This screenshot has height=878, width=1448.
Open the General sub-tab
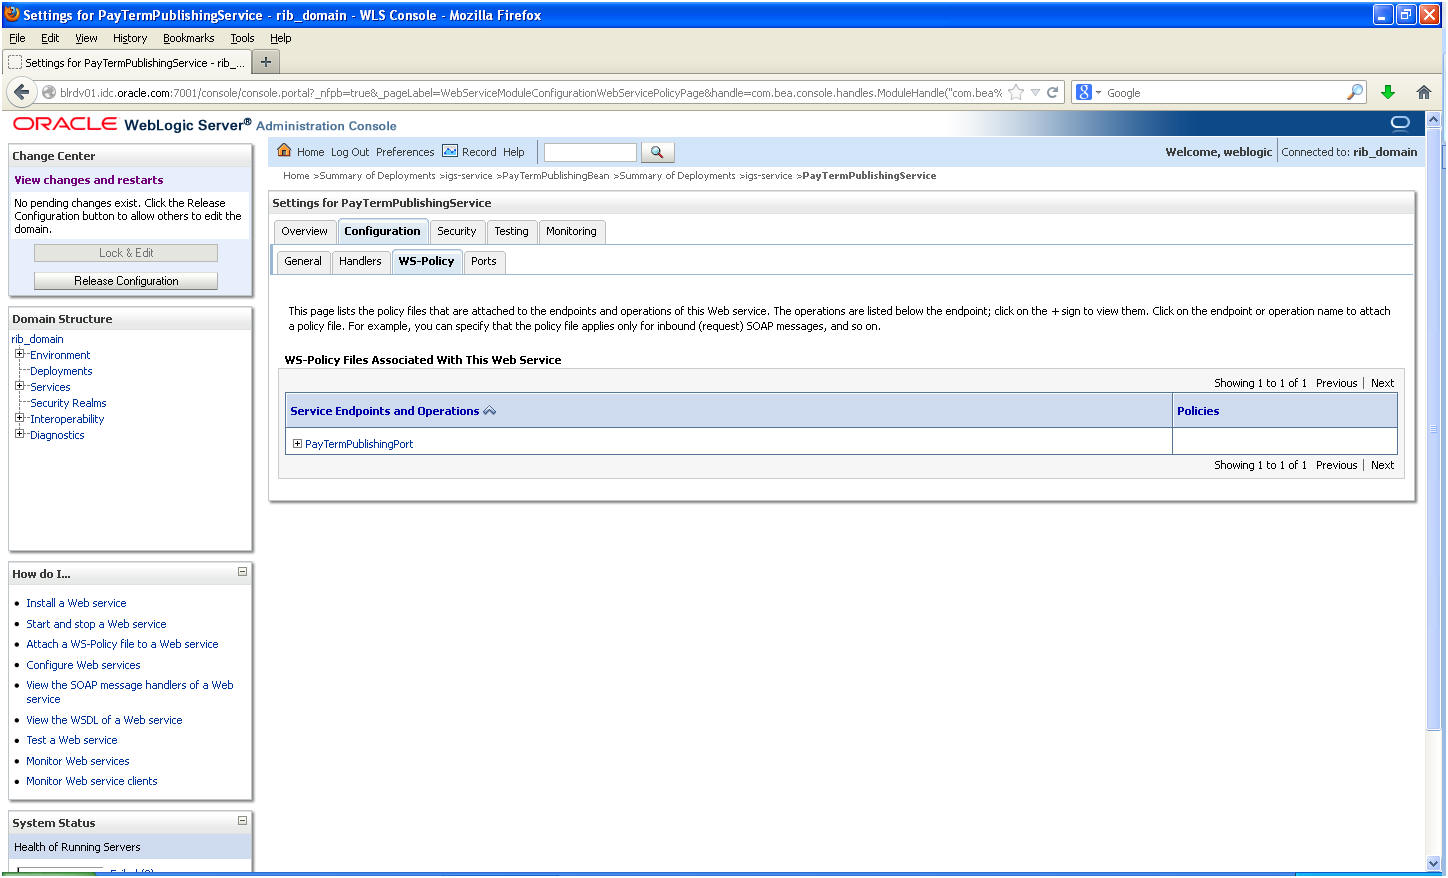pos(303,261)
